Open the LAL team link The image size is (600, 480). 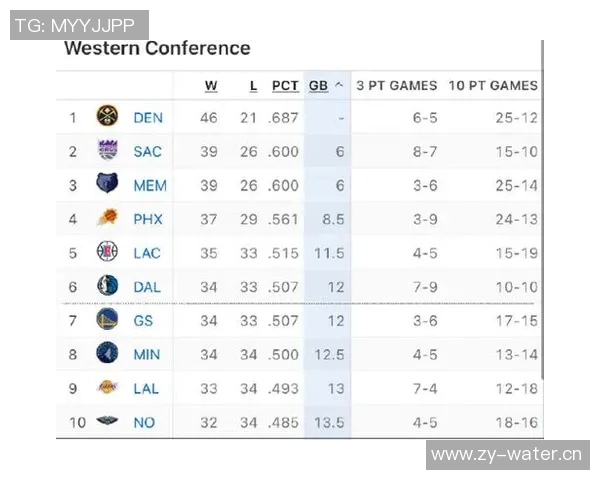point(146,389)
